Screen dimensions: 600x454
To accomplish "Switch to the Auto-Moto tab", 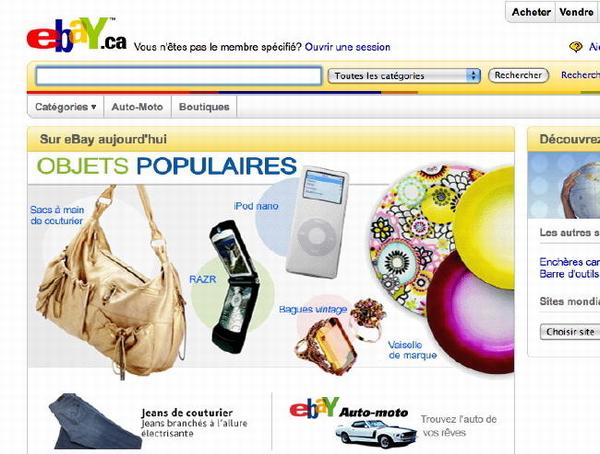I will [x=137, y=107].
